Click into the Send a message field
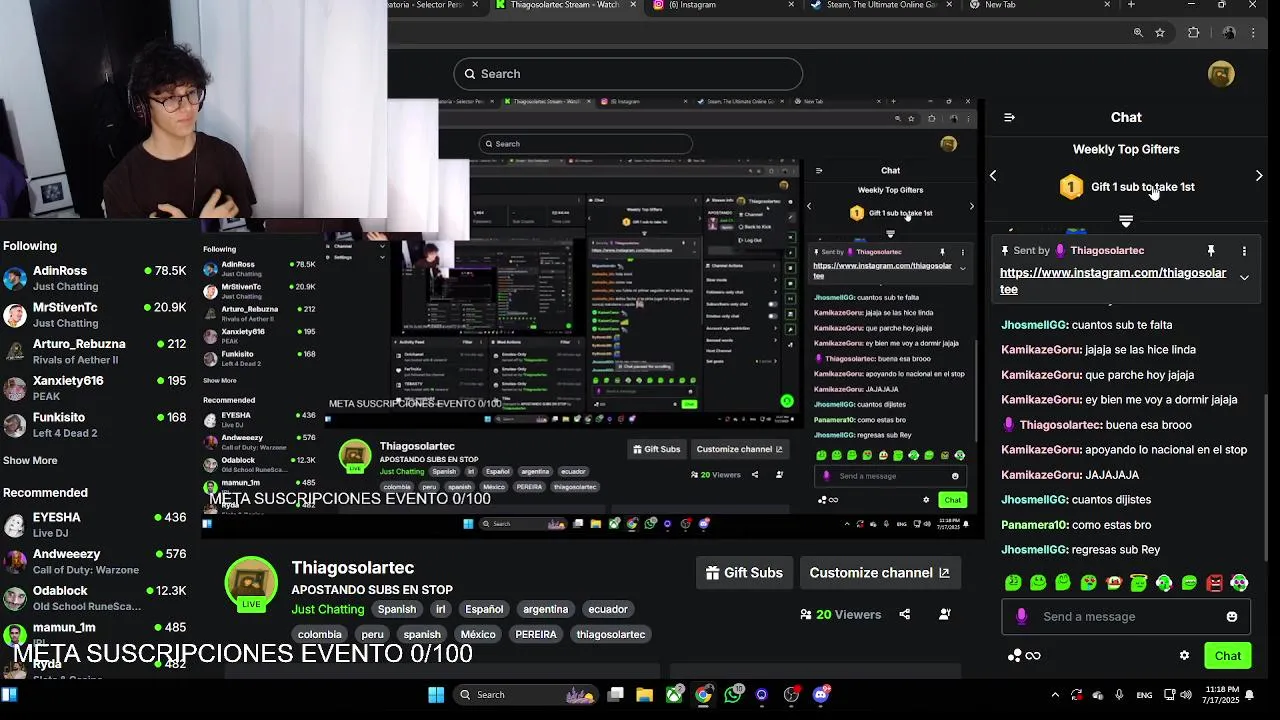Screen dimensions: 1280x720 coord(1126,617)
